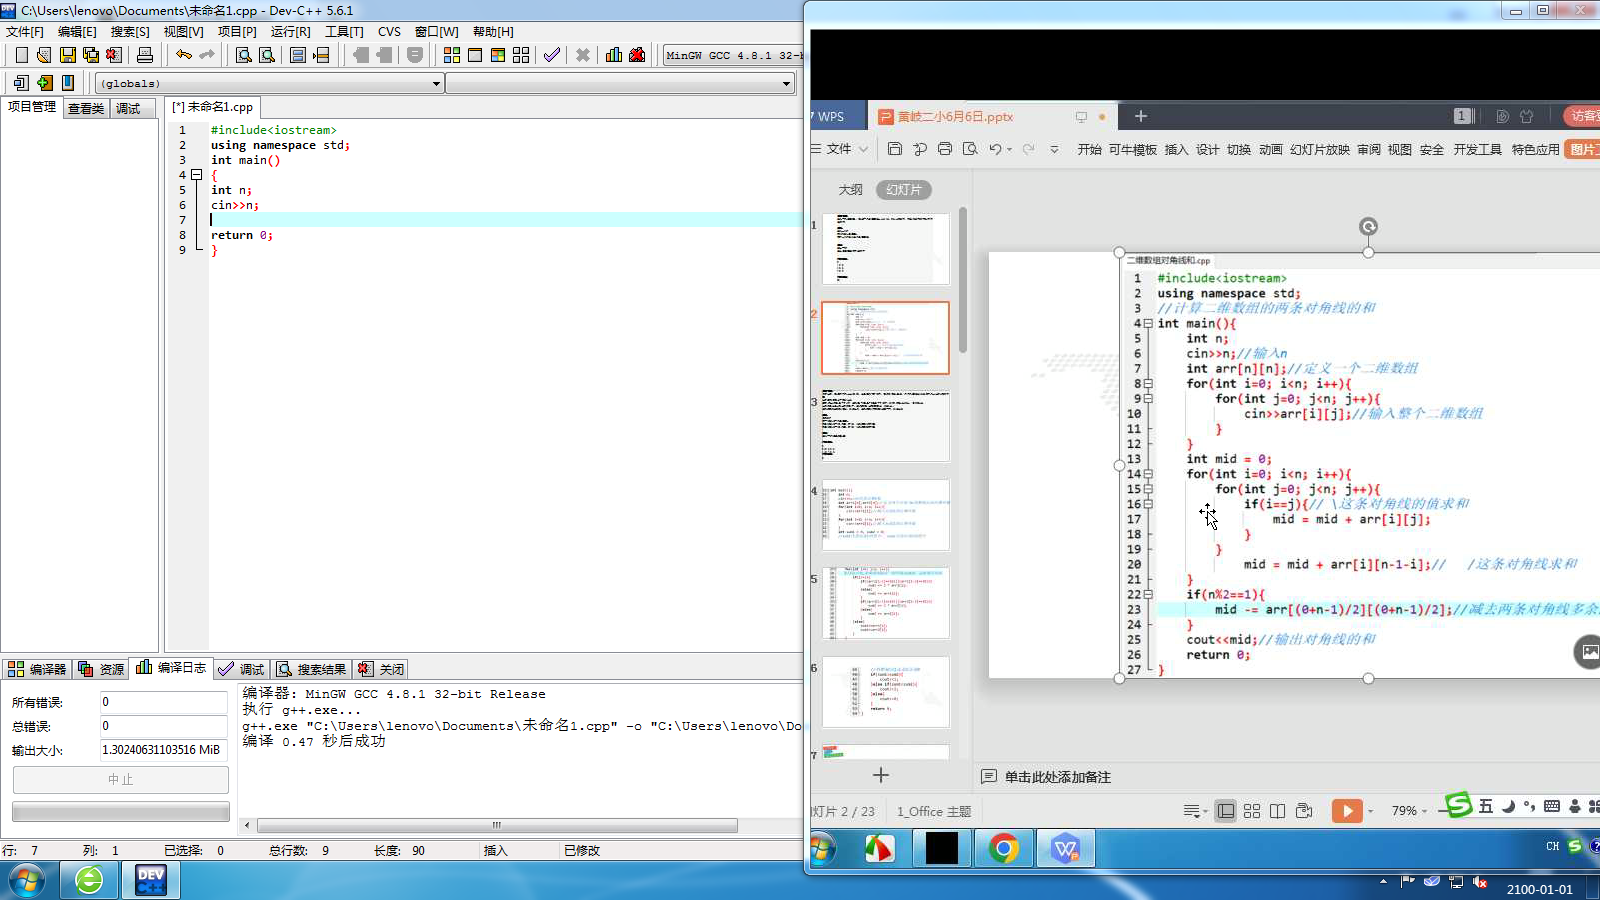Add new slide with plus button

pyautogui.click(x=880, y=775)
